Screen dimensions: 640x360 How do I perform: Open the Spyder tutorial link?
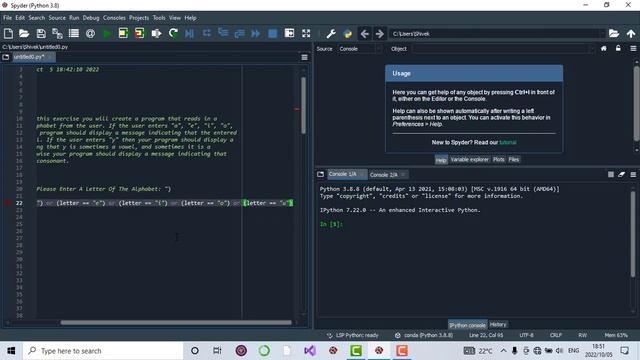pyautogui.click(x=508, y=142)
